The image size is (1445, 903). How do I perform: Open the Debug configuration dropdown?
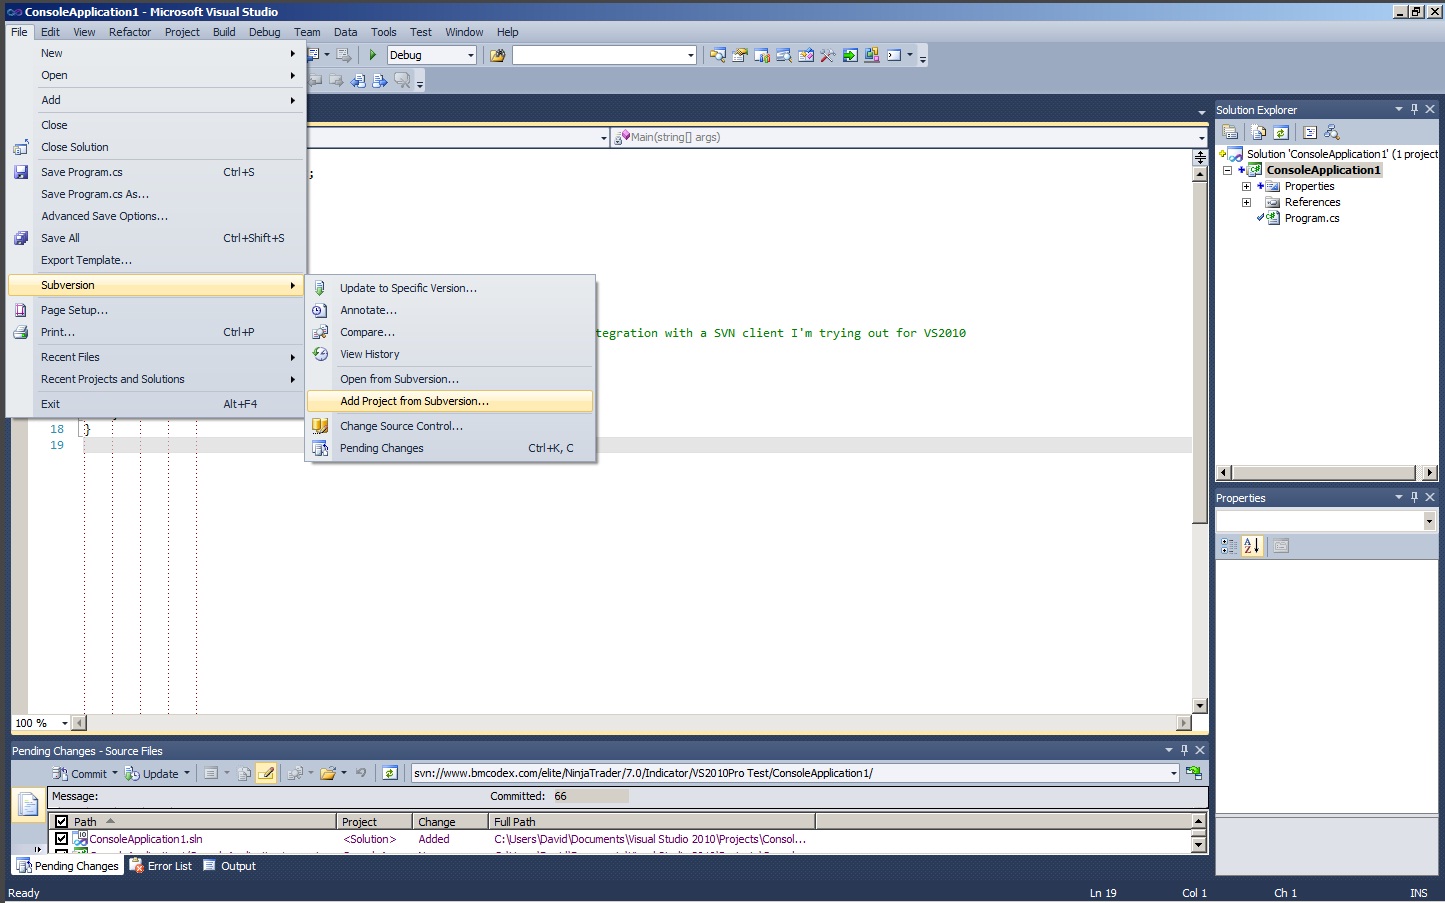[x=471, y=55]
